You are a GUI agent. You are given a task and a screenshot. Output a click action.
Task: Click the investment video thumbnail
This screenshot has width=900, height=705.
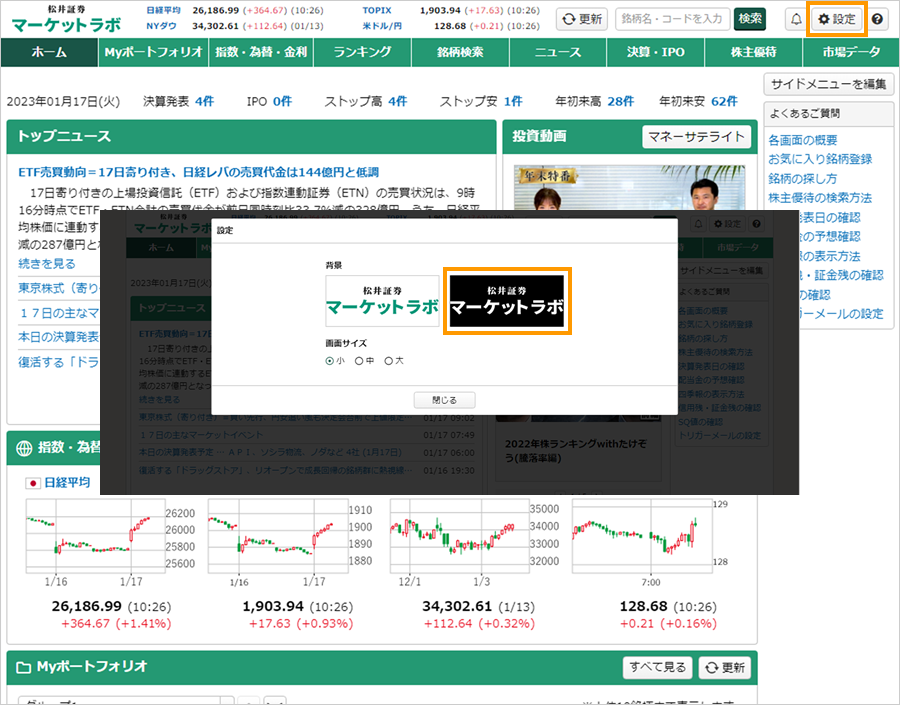point(630,187)
